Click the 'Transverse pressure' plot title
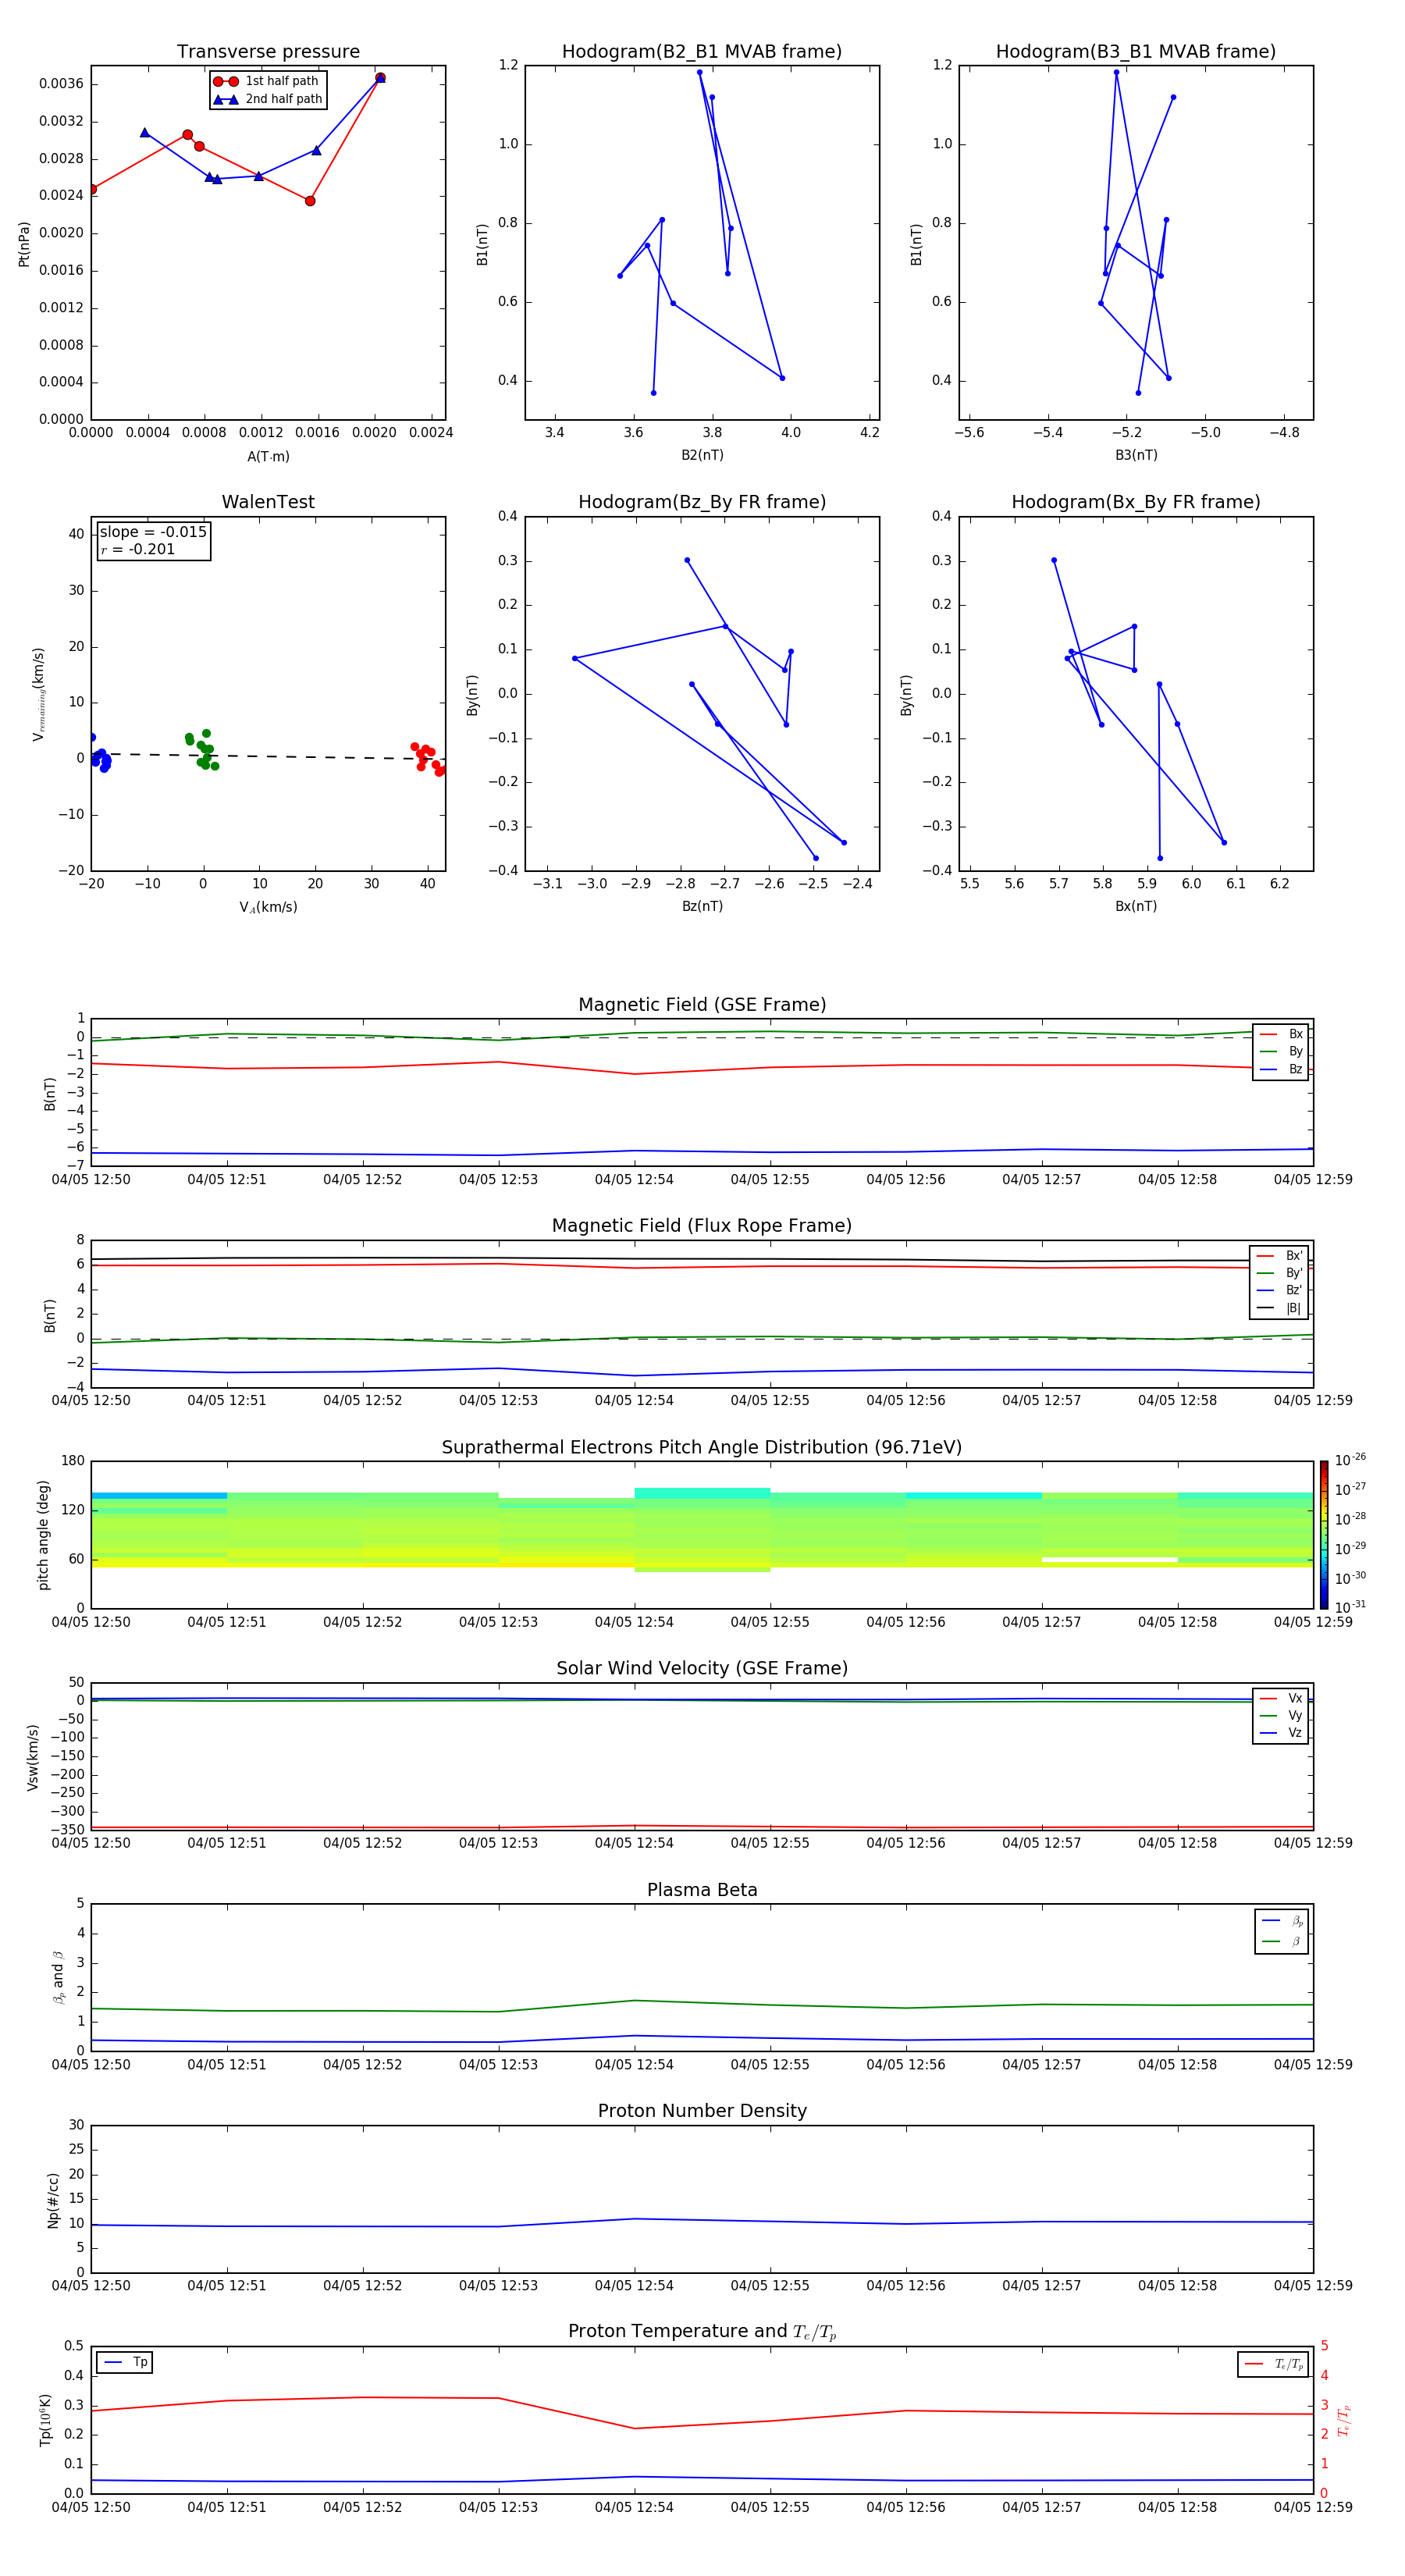 [268, 51]
